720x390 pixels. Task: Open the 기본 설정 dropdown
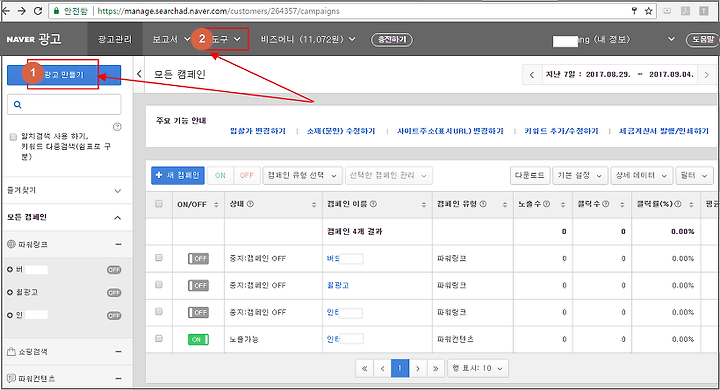pos(580,175)
